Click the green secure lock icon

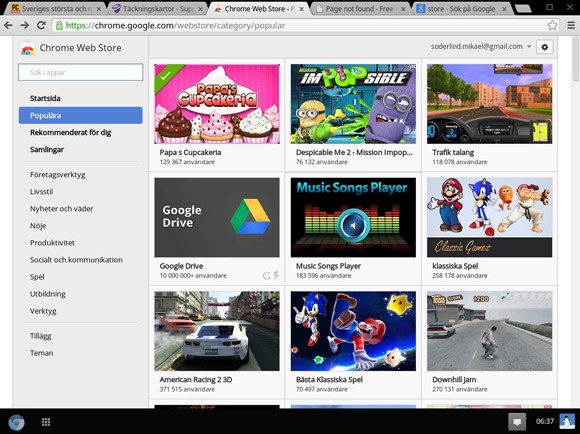pyautogui.click(x=59, y=25)
